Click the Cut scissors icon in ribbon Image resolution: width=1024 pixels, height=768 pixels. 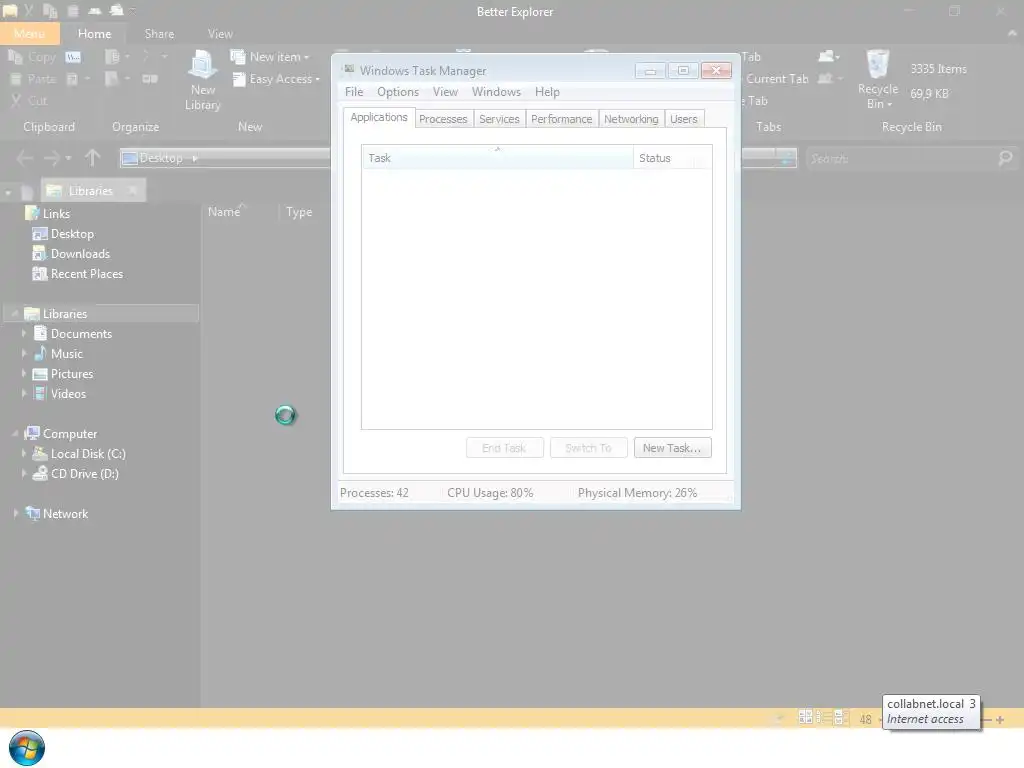(16, 101)
